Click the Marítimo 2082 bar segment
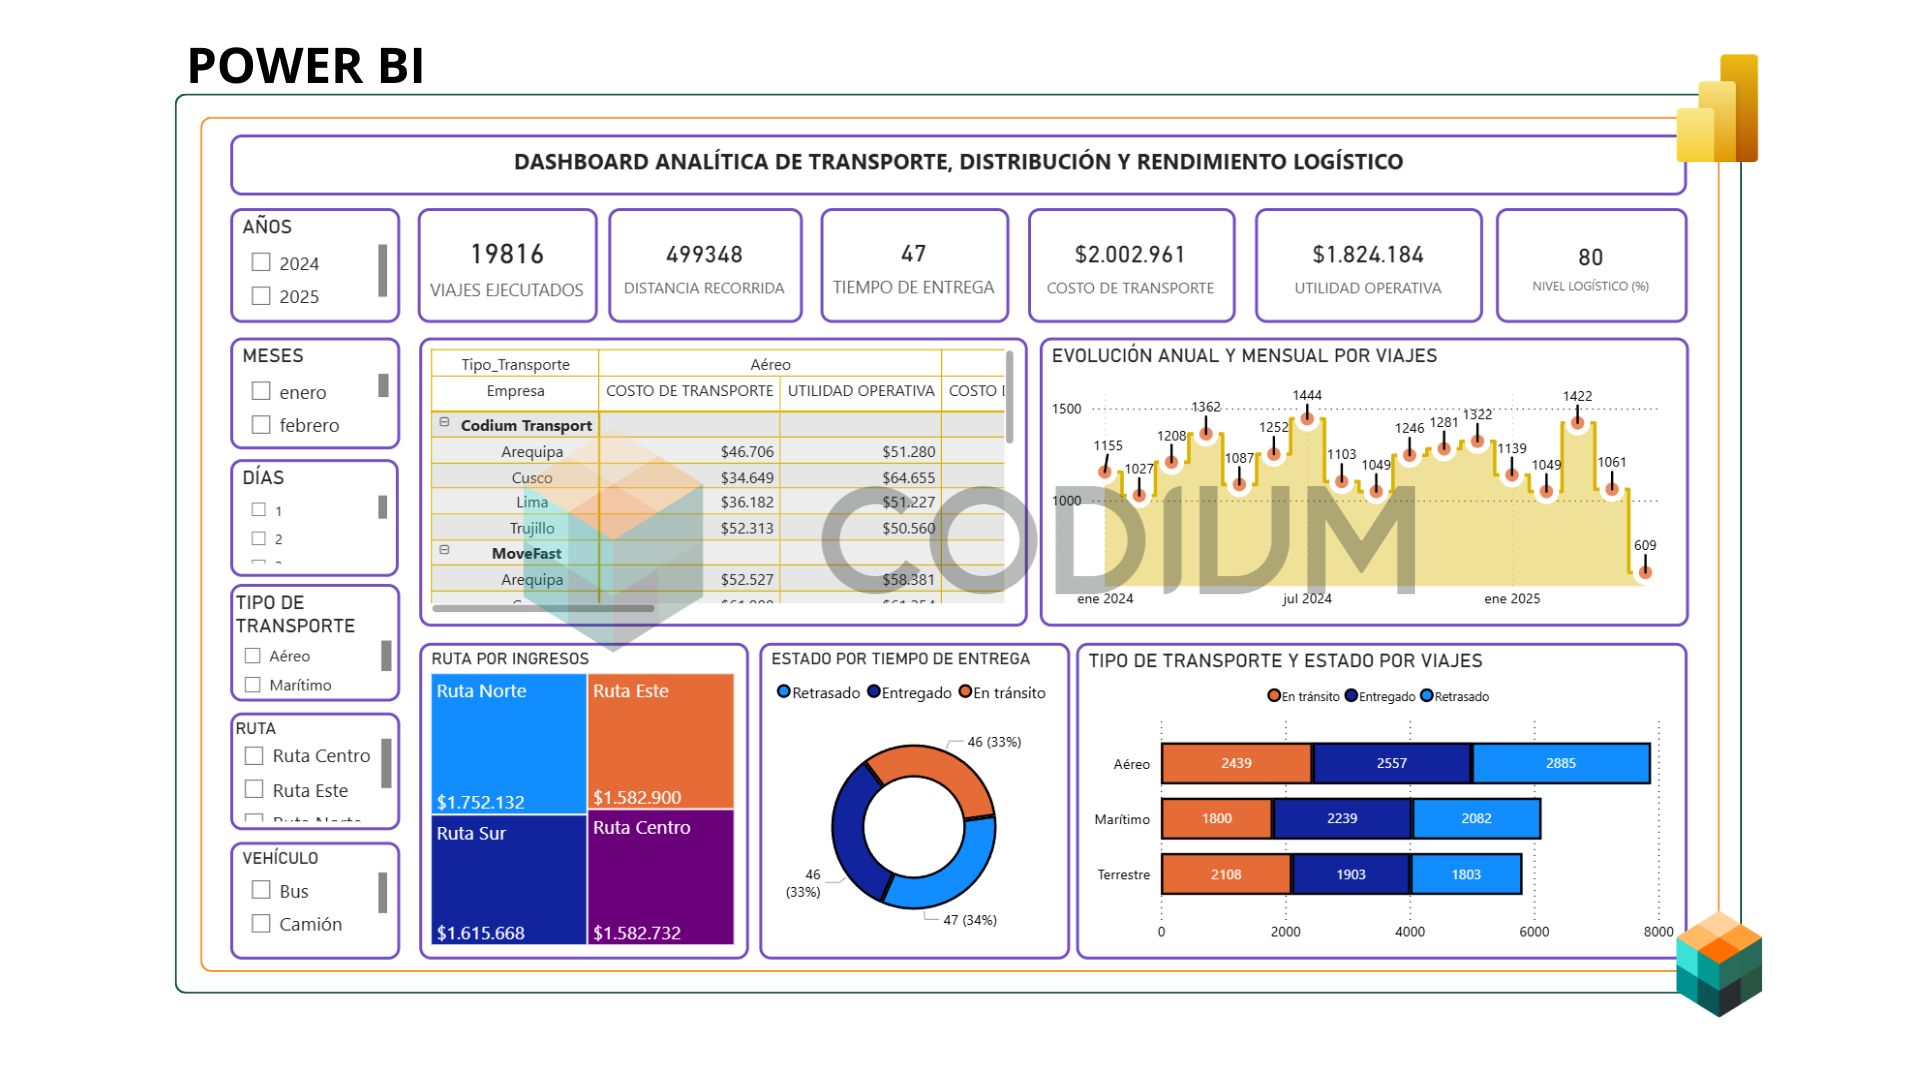 1476,818
